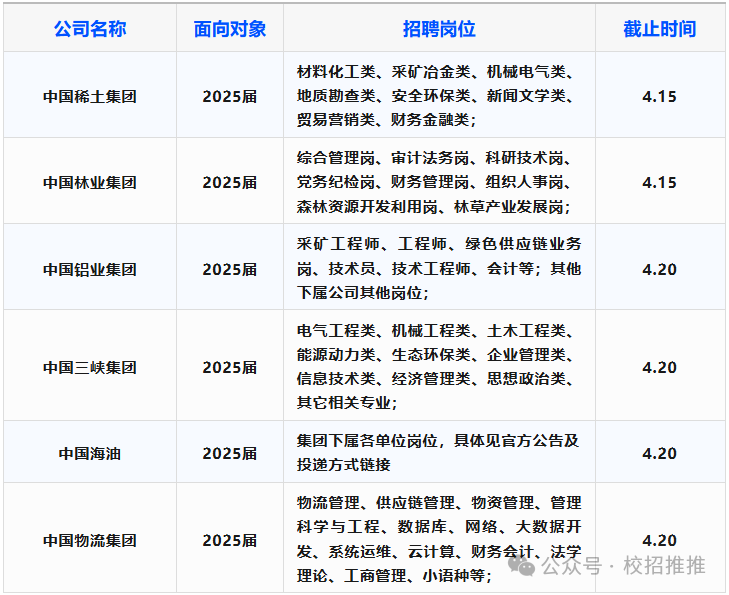Select the 中国三峡集团 company cell
Viewport: 729px width, 595px height.
pos(90,367)
